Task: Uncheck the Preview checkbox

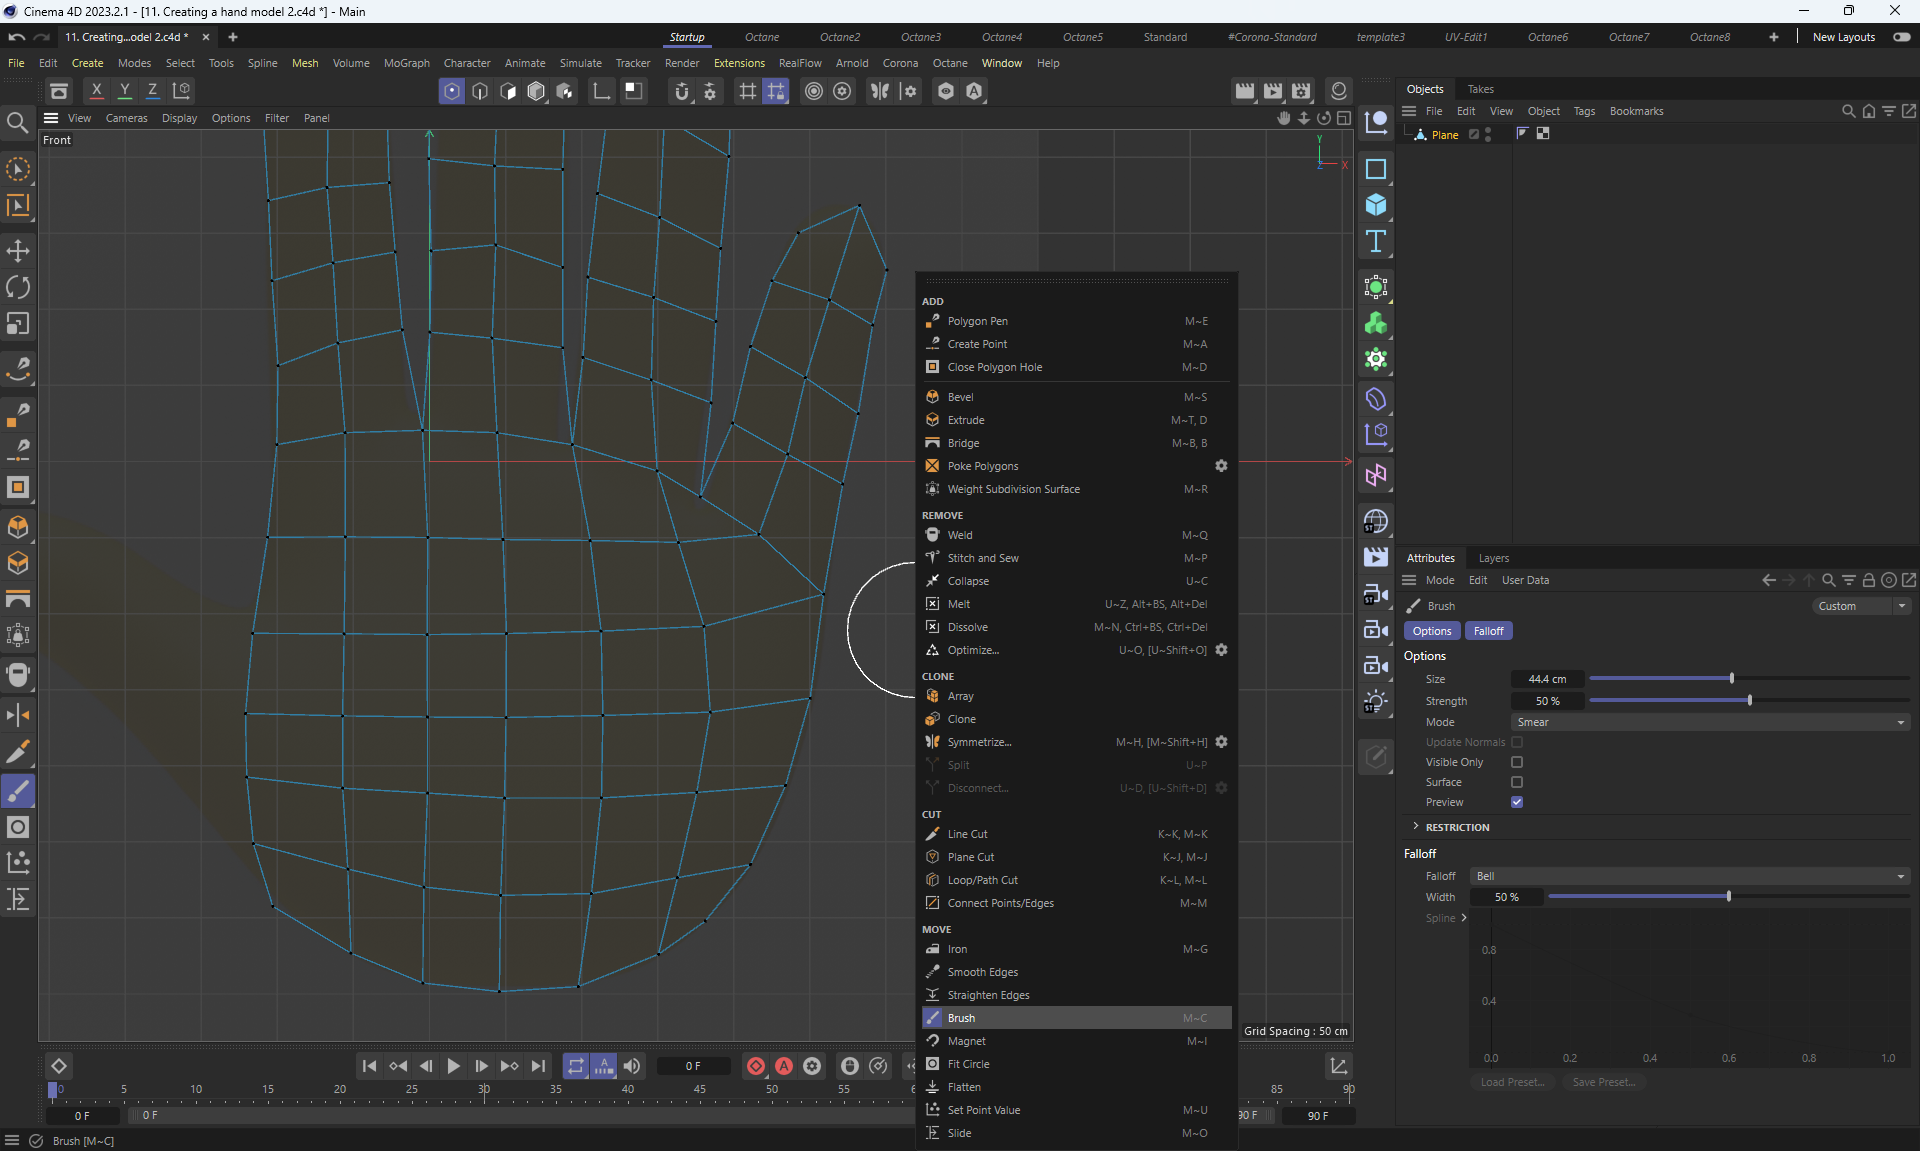Action: click(x=1517, y=802)
